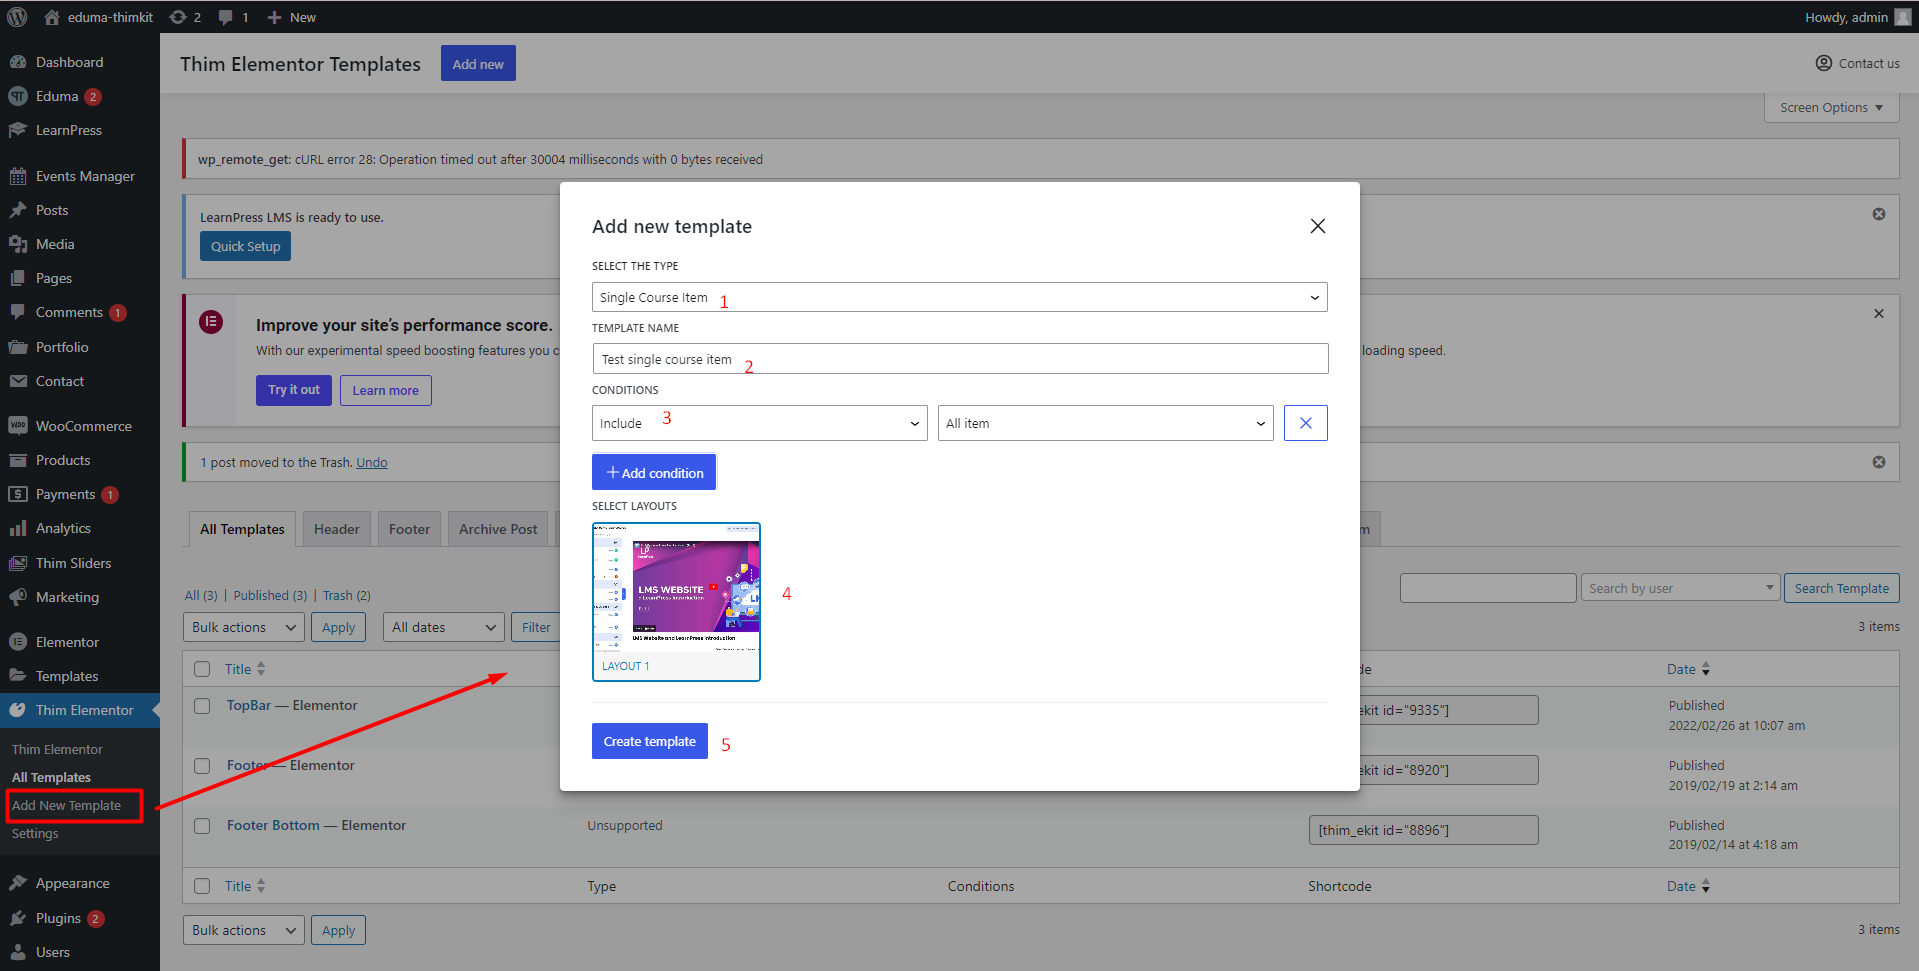Open Products icon in sidebar
The width and height of the screenshot is (1919, 971).
18,460
